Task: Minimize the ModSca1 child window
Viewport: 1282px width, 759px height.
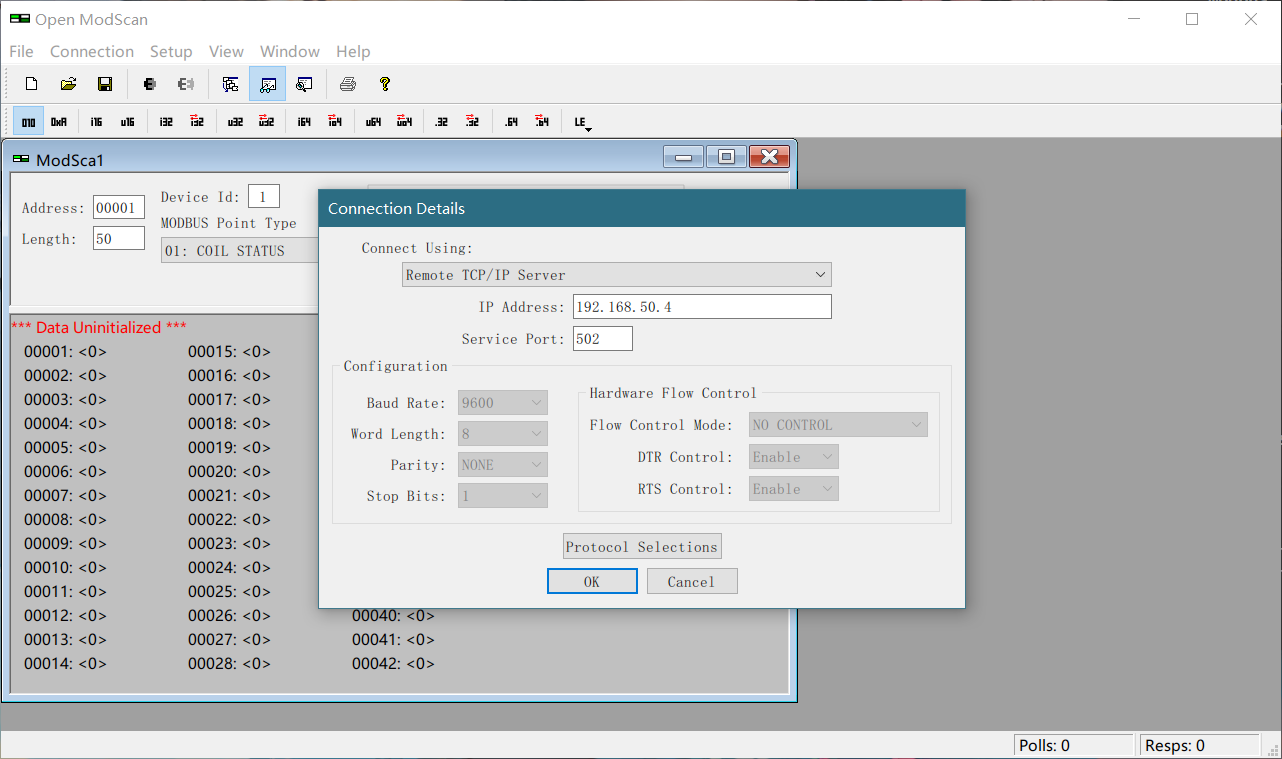Action: pyautogui.click(x=684, y=157)
